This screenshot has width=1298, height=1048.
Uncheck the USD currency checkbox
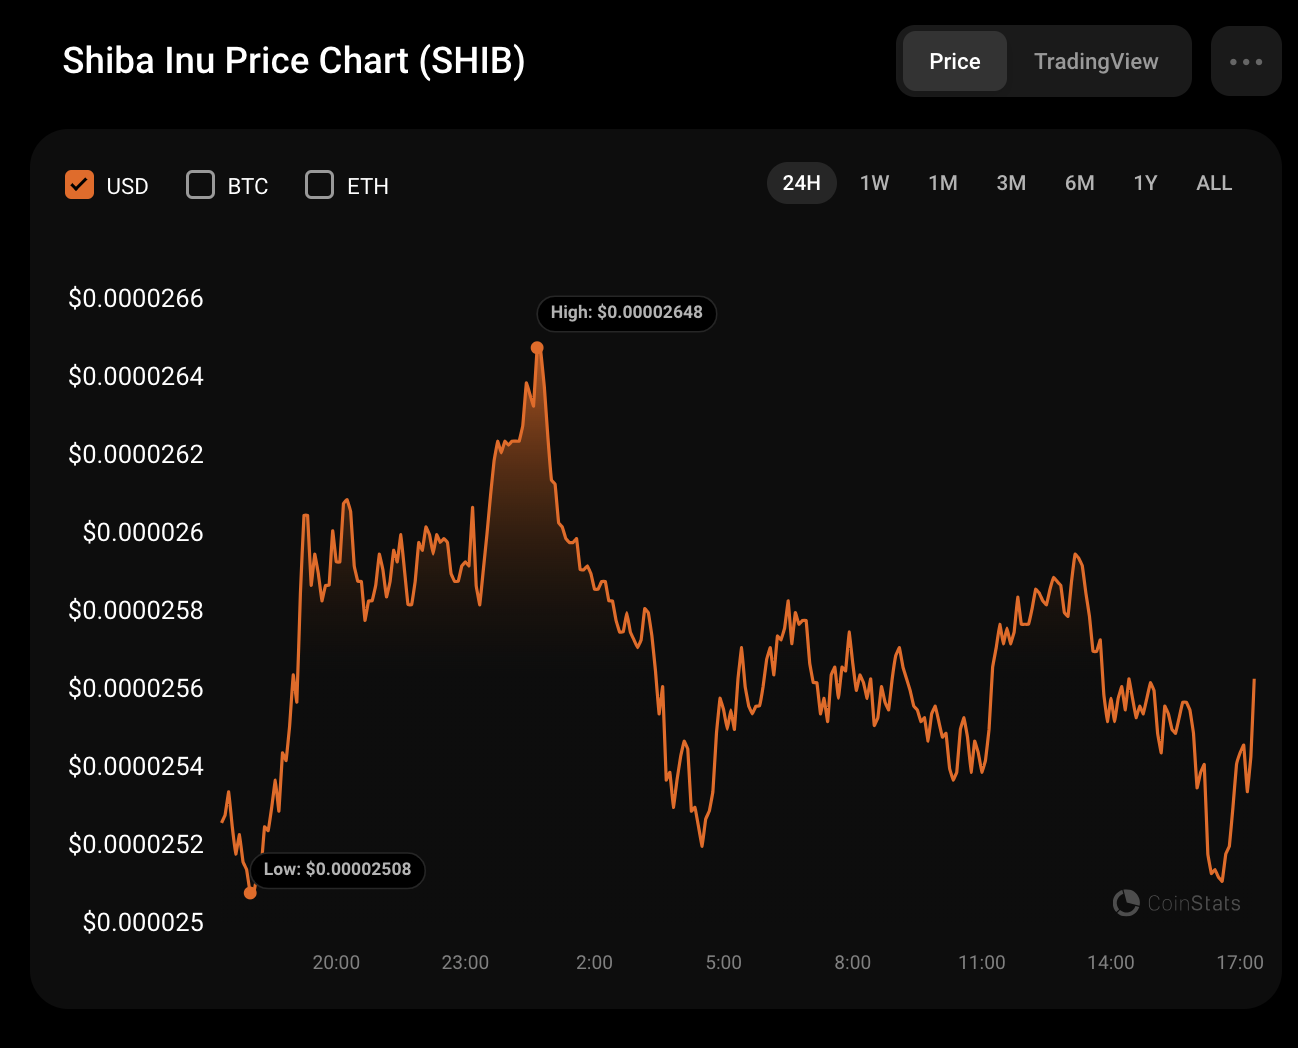(x=80, y=185)
